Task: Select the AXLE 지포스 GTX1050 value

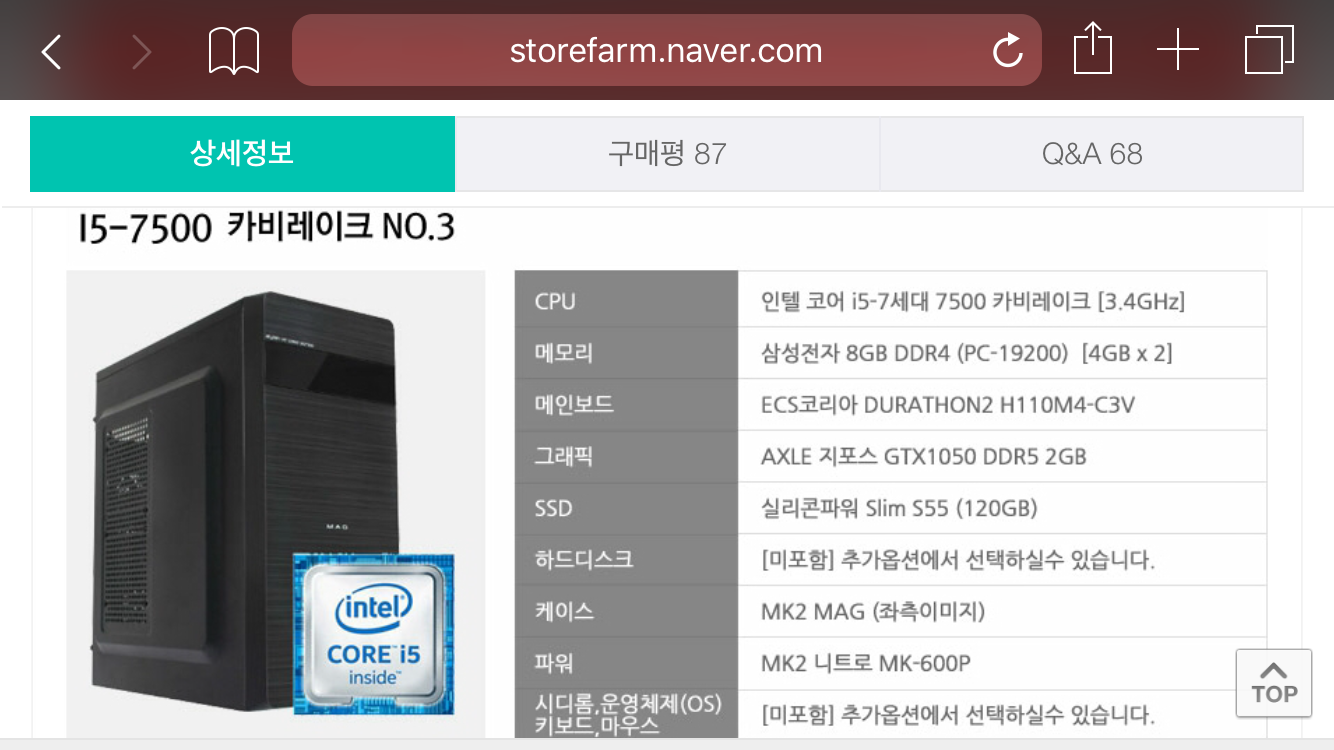Action: coord(924,456)
